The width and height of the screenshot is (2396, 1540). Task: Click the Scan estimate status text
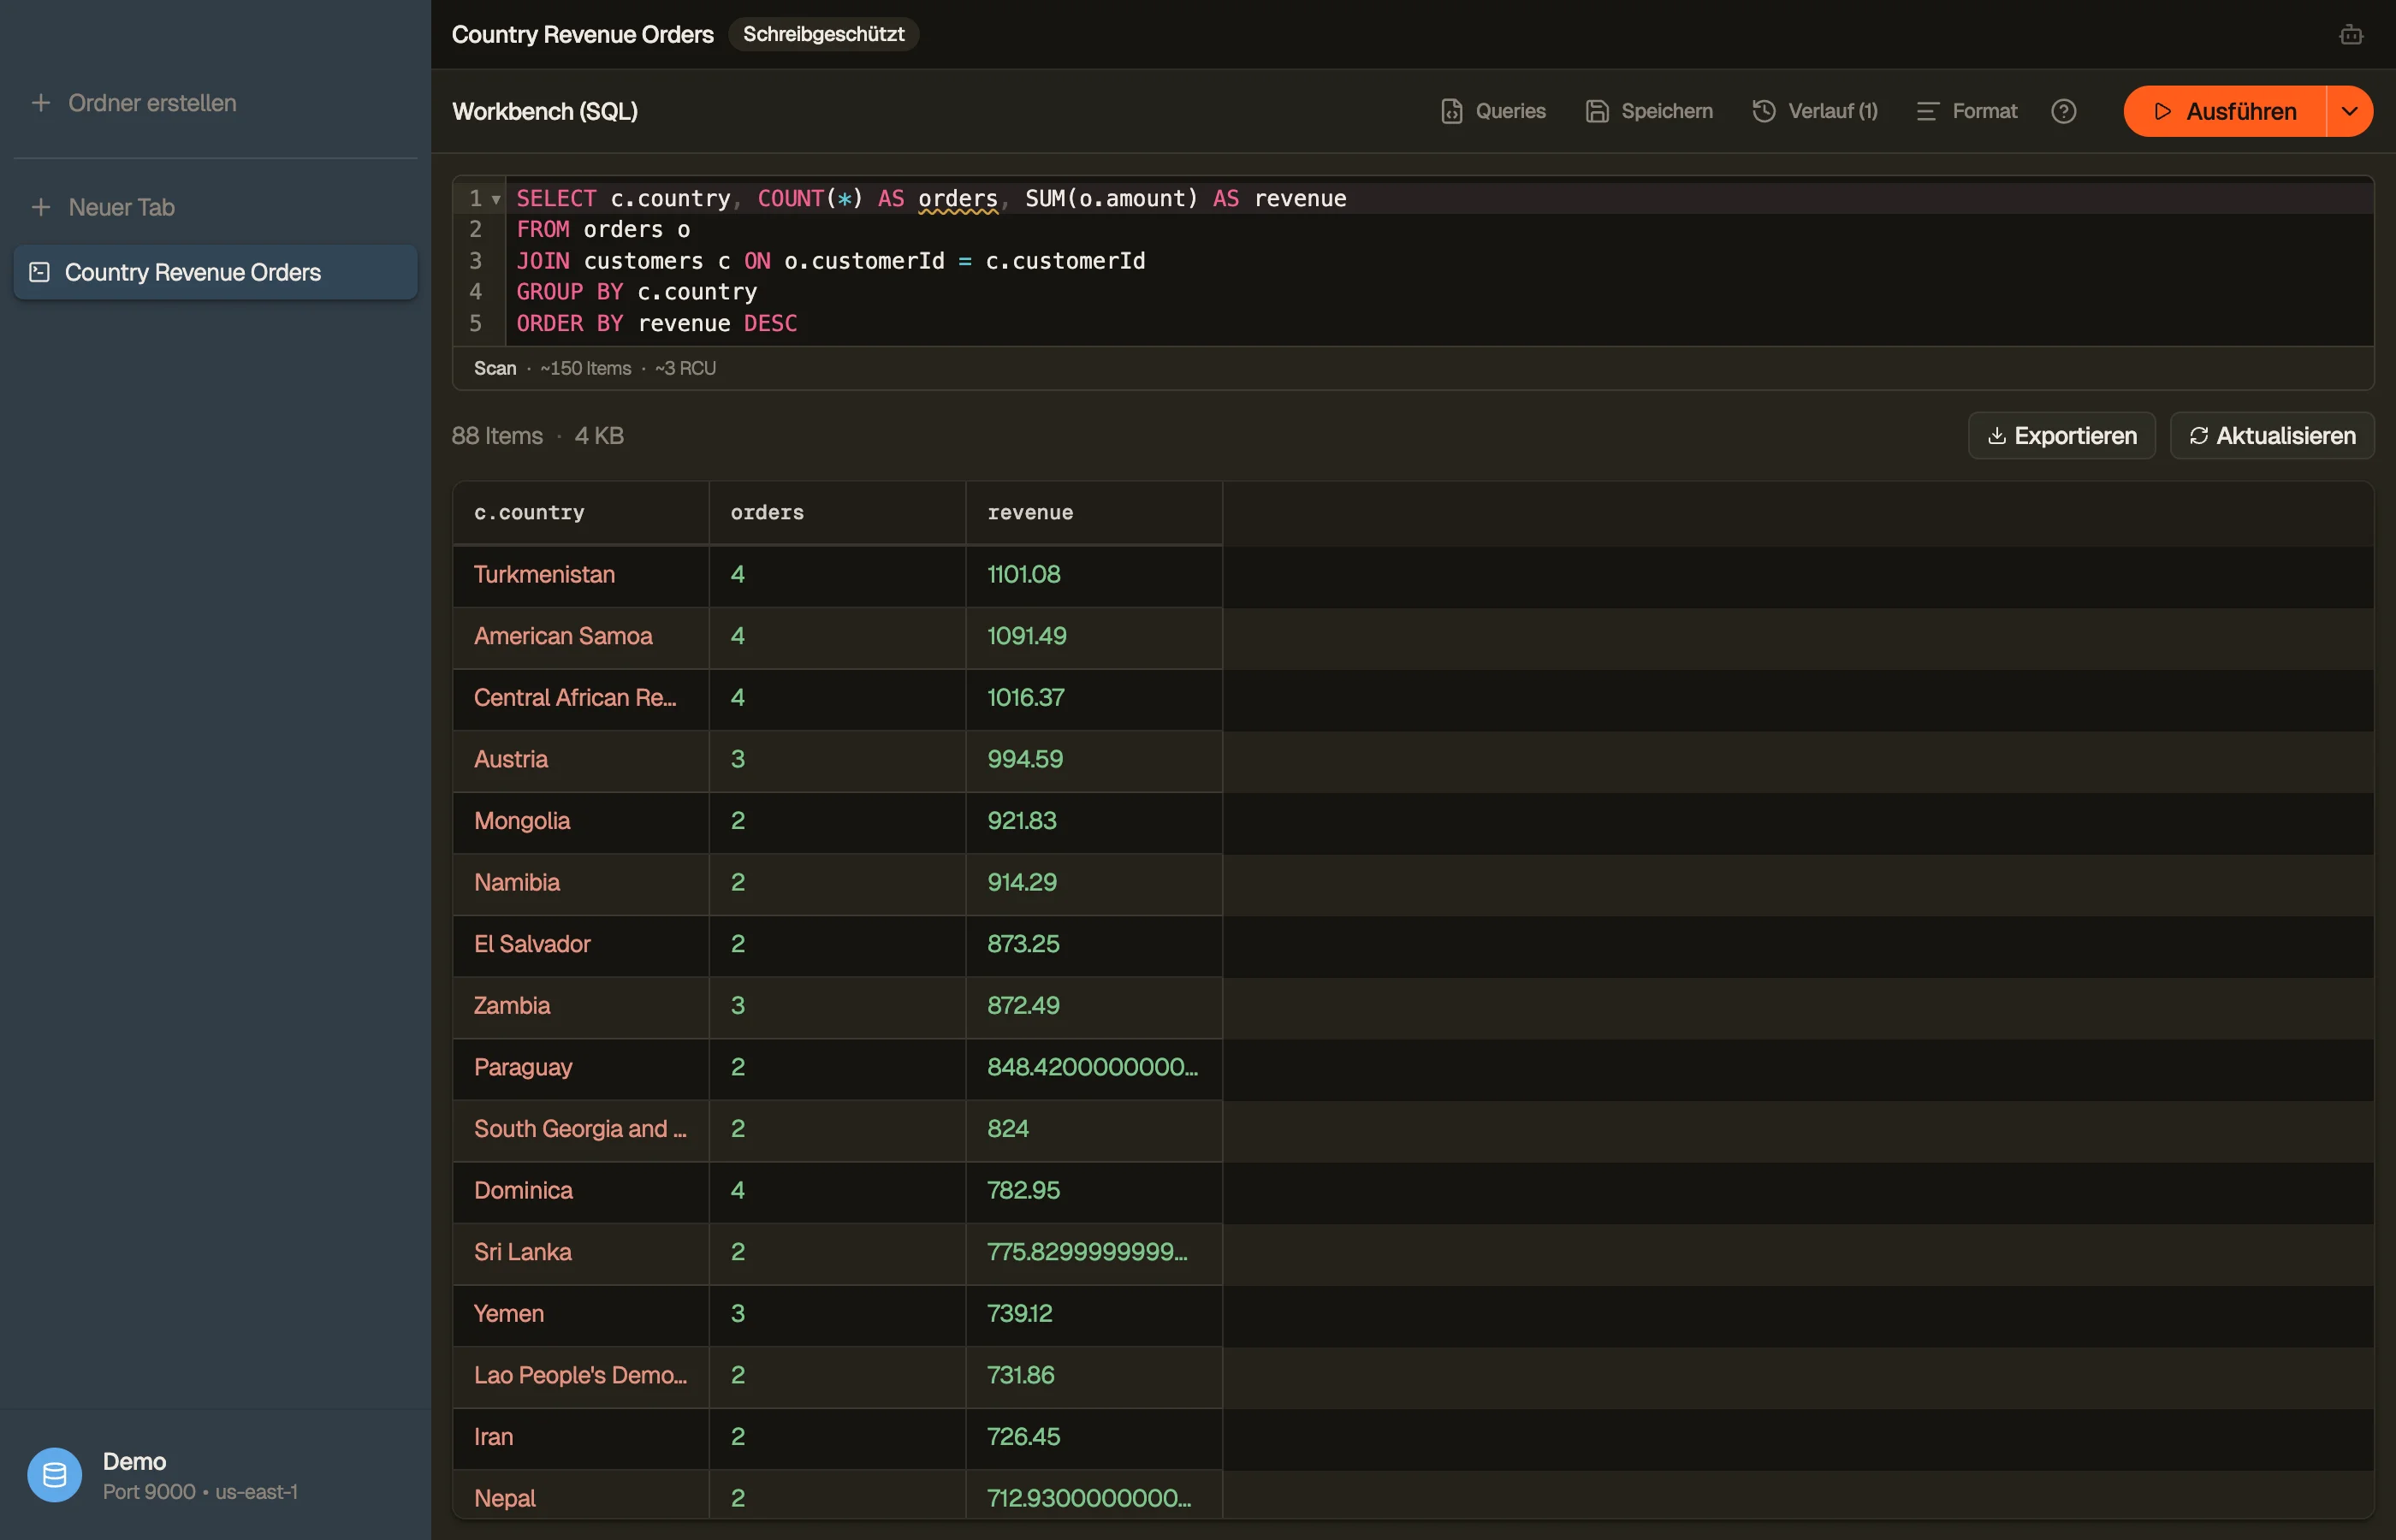(595, 369)
